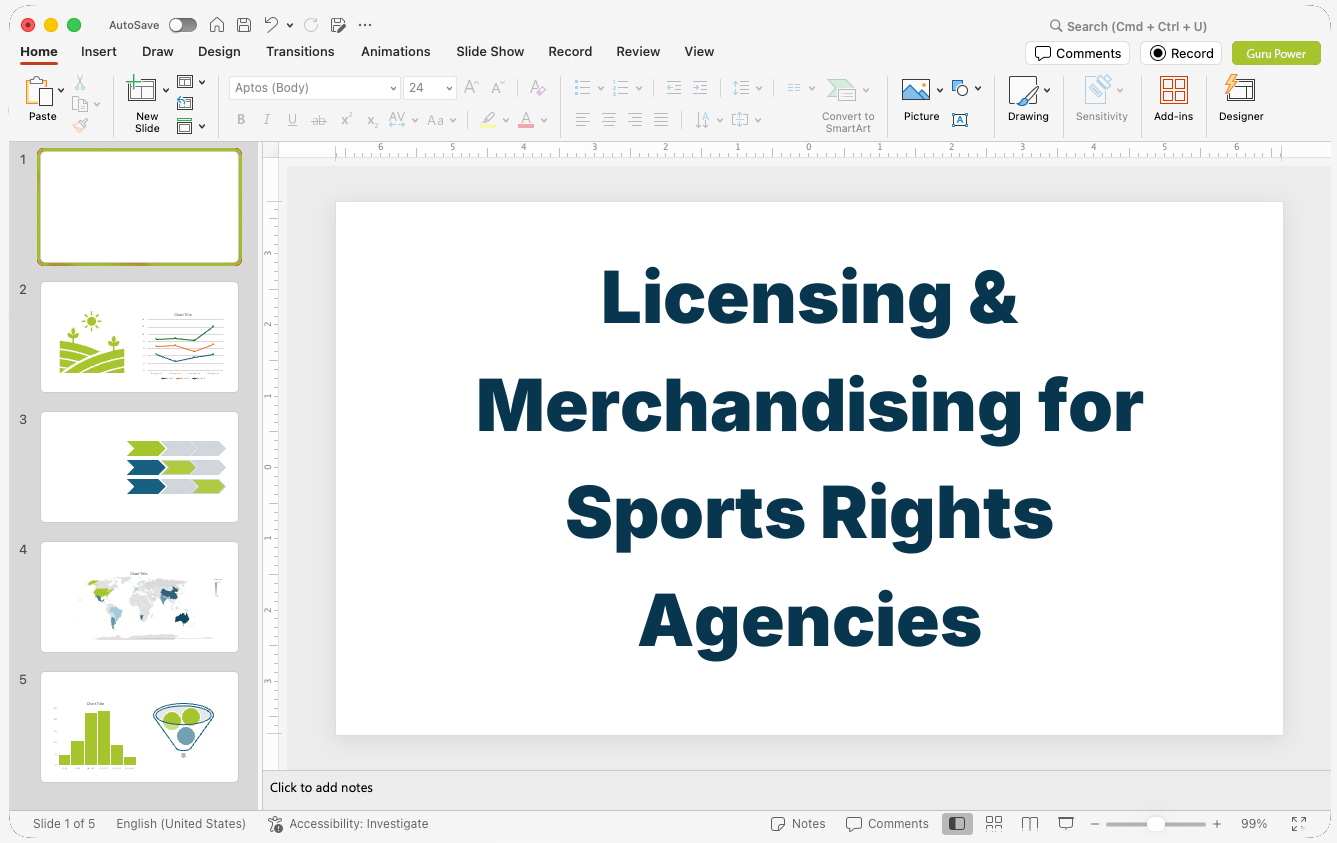Toggle subscript formatting
The image size is (1337, 843).
372,120
